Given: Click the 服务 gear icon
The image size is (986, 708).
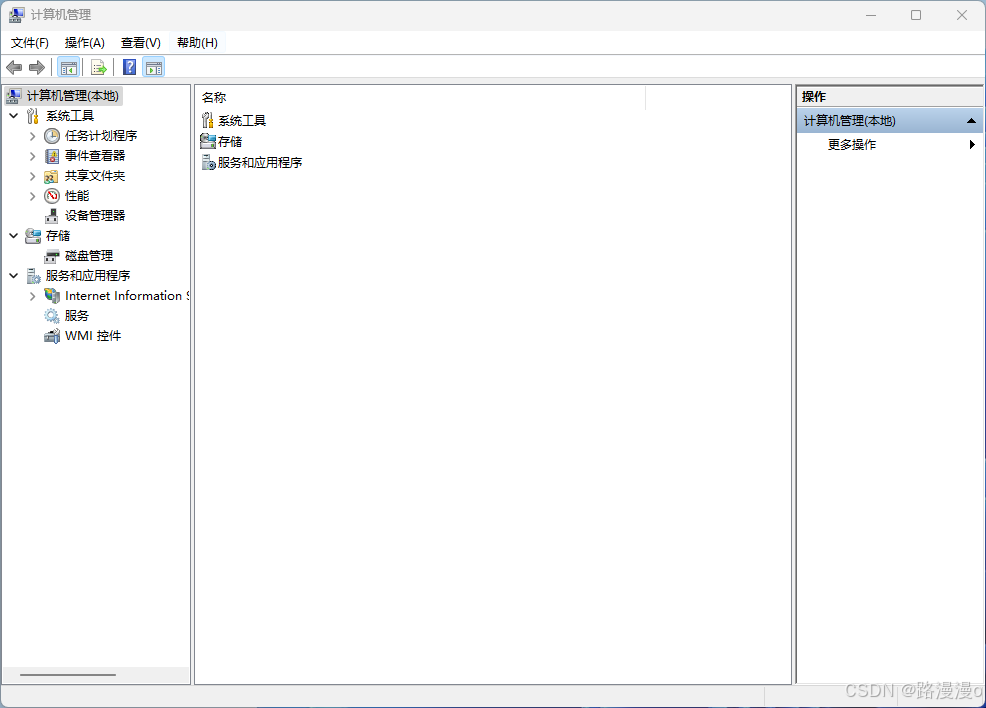Looking at the screenshot, I should click(52, 316).
